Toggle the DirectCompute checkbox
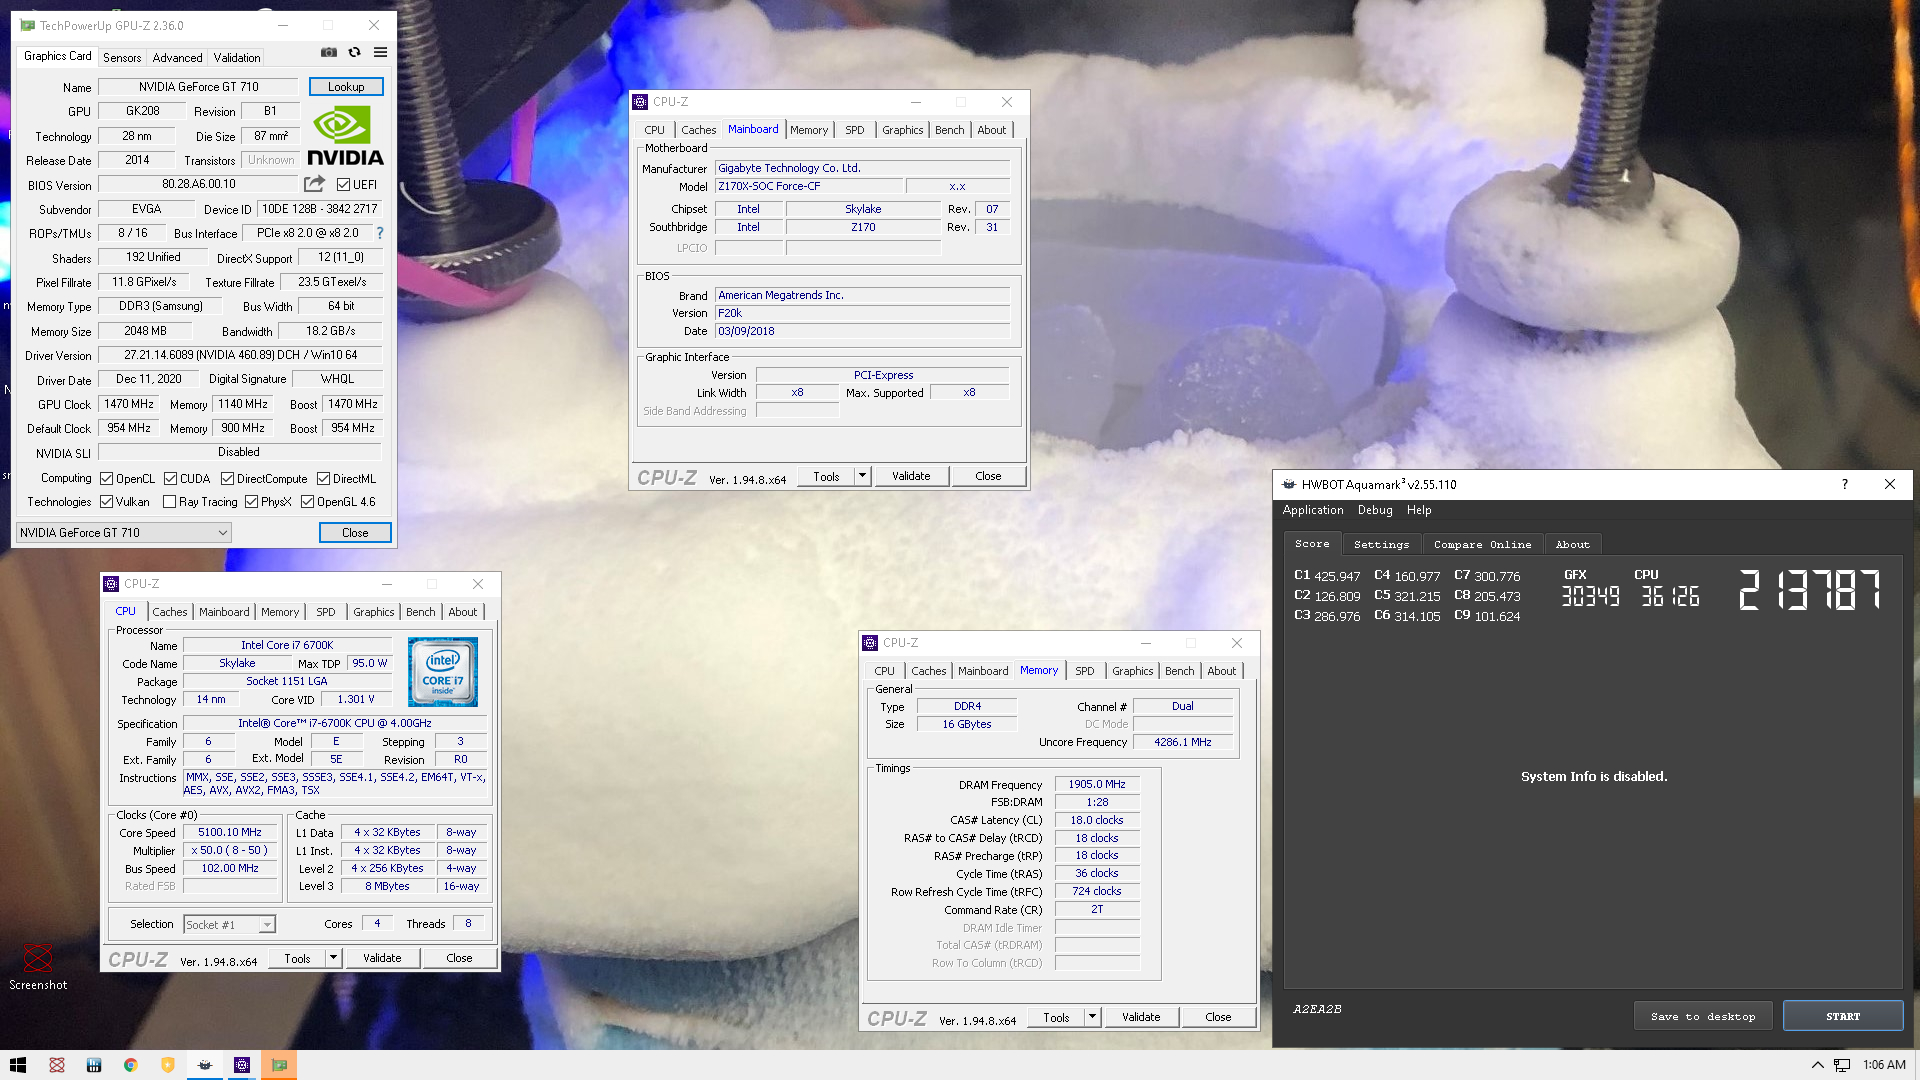Screen dimensions: 1920x1080 click(227, 478)
